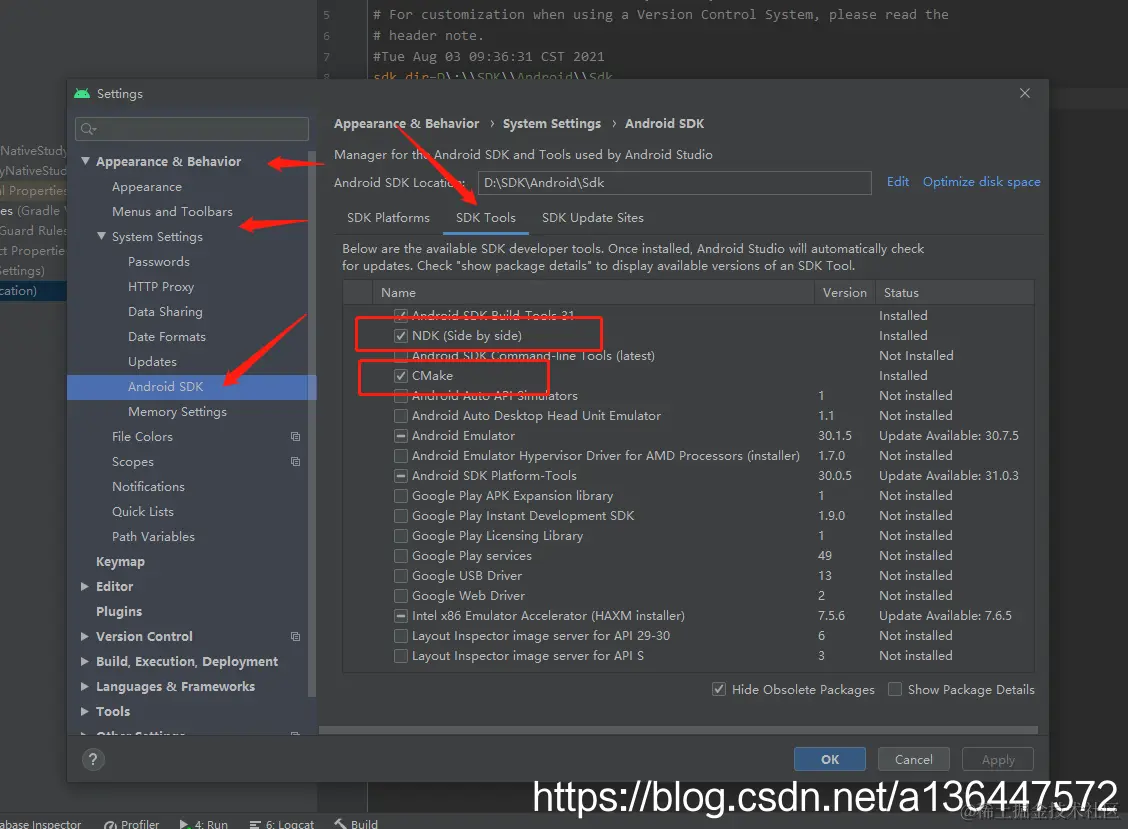Viewport: 1128px width, 829px height.
Task: Click the System Settings breadcrumb
Action: coord(552,124)
